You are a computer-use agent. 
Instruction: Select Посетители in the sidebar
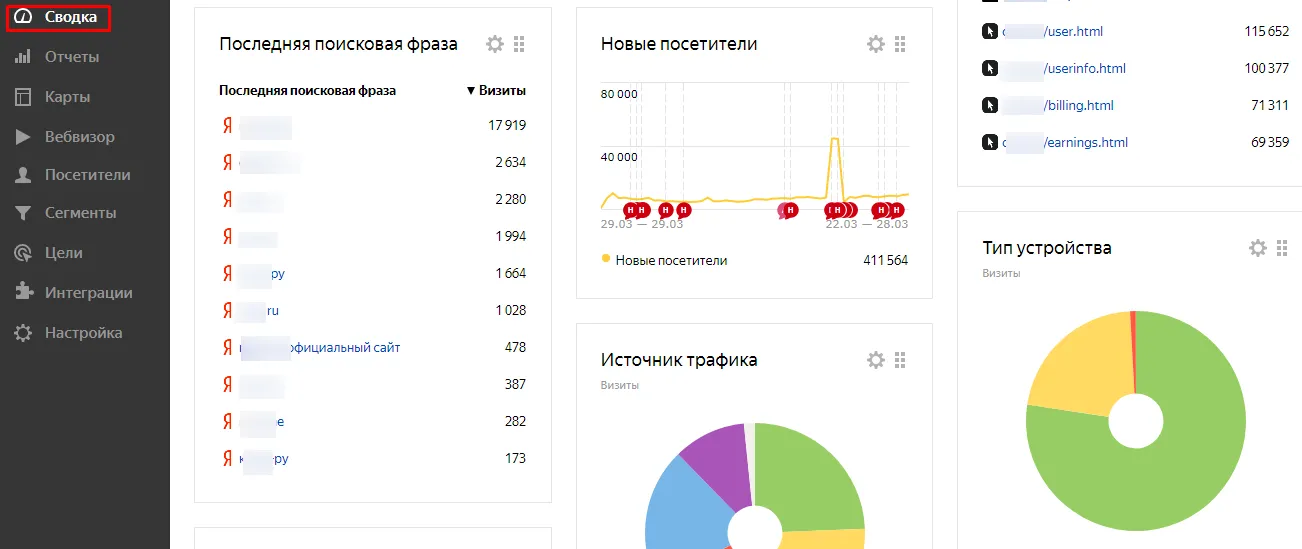(x=87, y=175)
